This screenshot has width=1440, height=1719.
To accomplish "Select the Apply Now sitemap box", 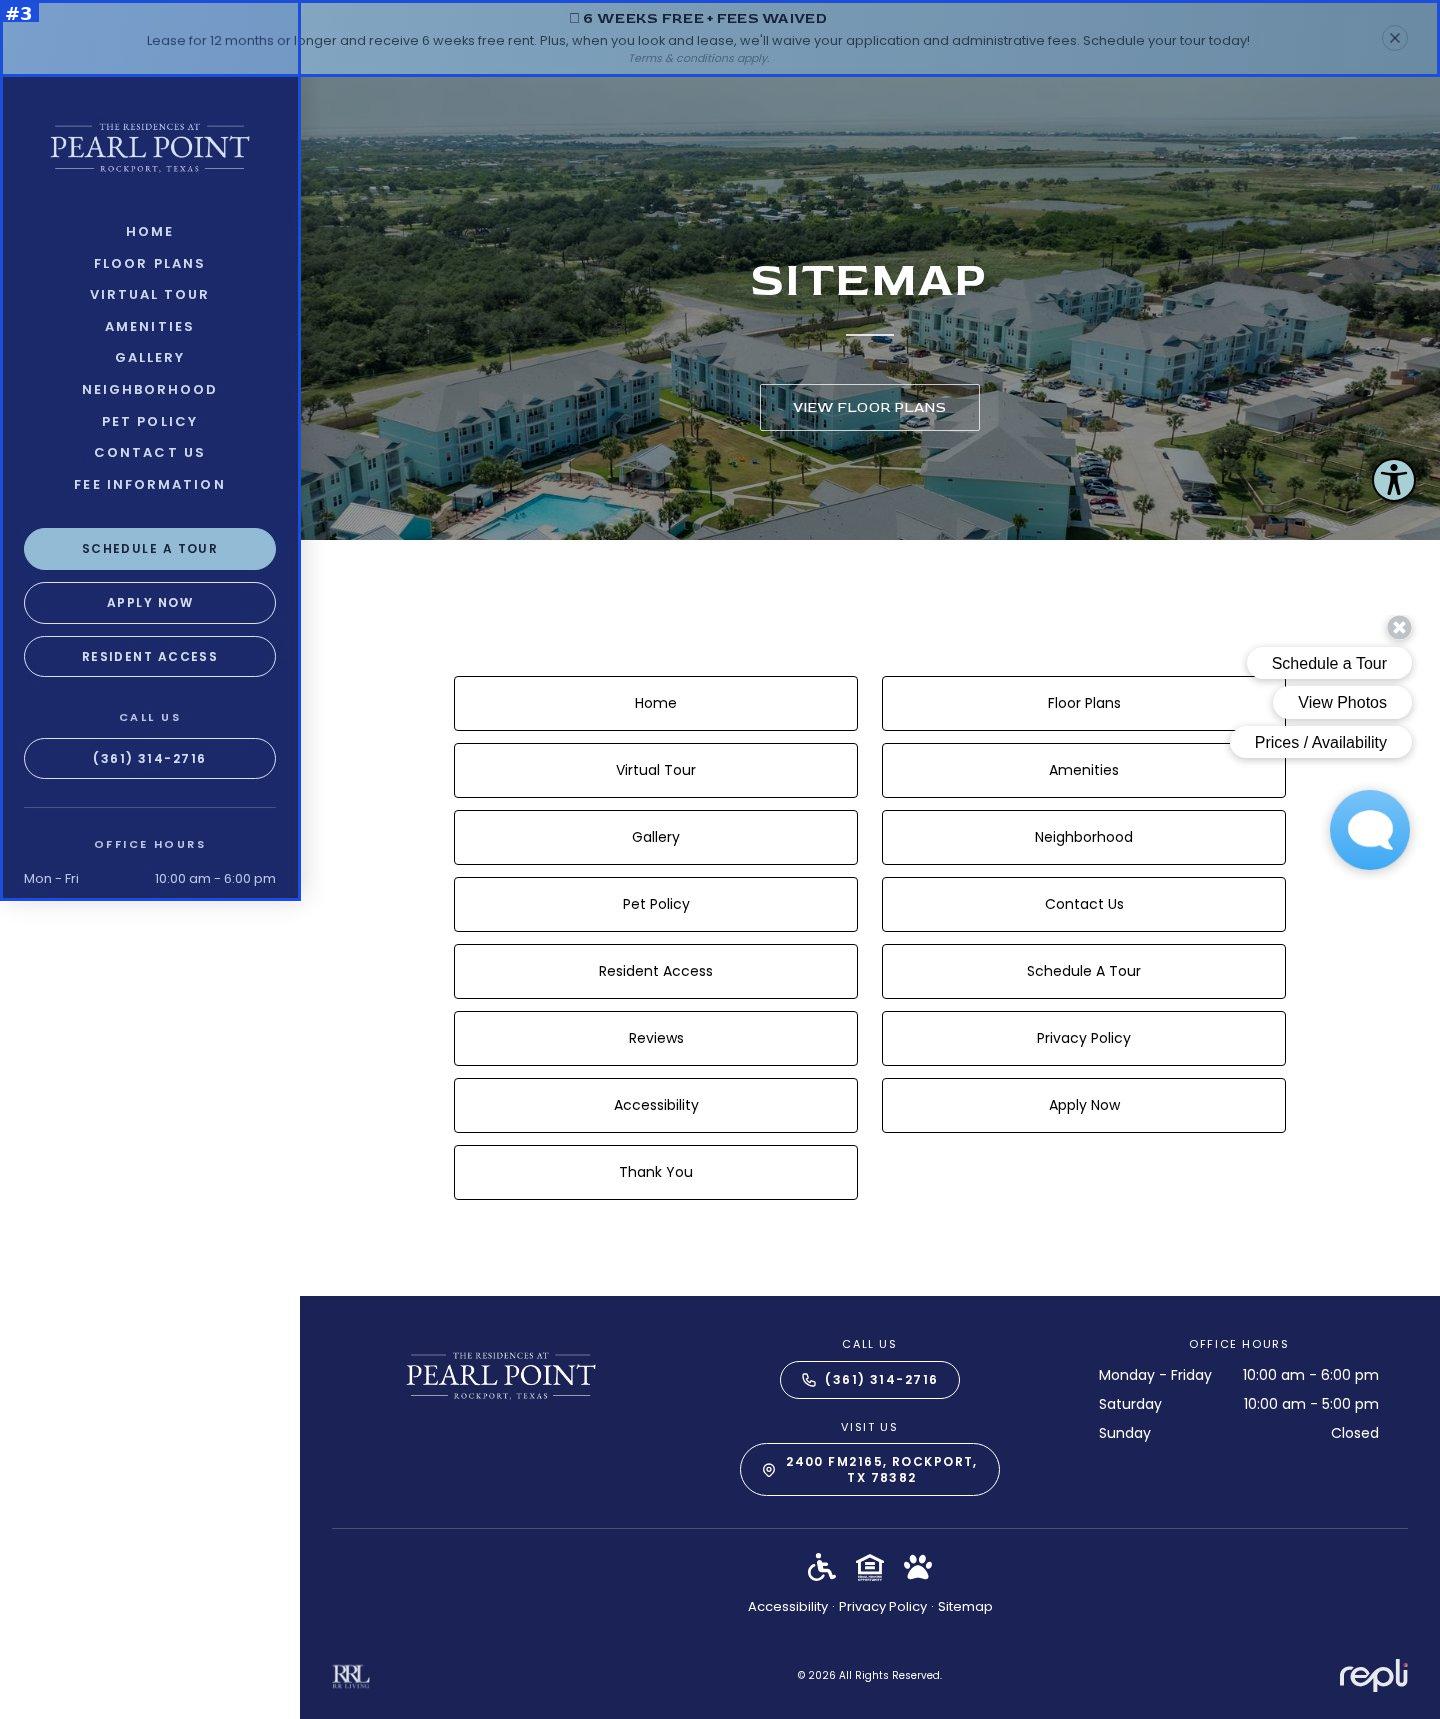I will 1084,1106.
